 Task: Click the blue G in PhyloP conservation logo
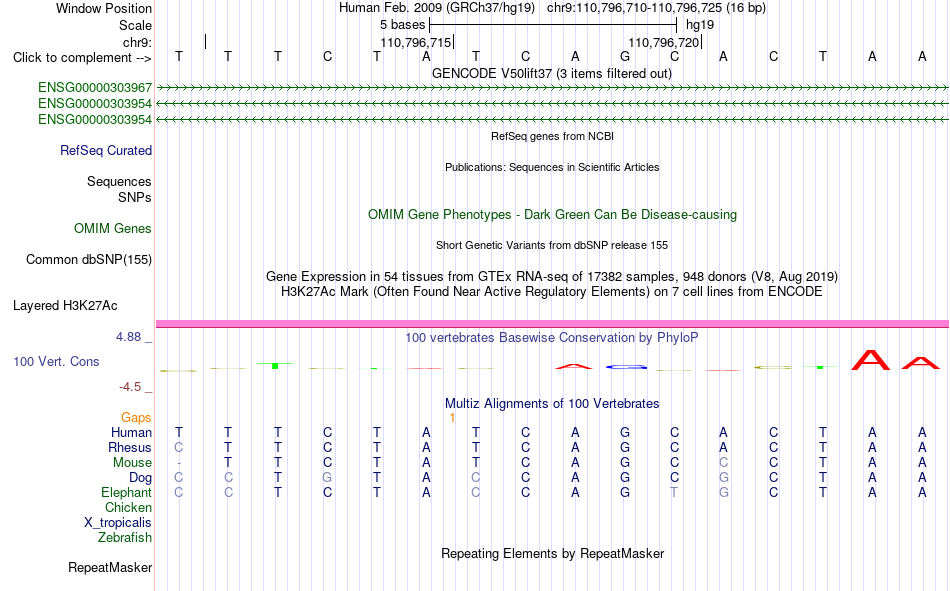(x=626, y=367)
